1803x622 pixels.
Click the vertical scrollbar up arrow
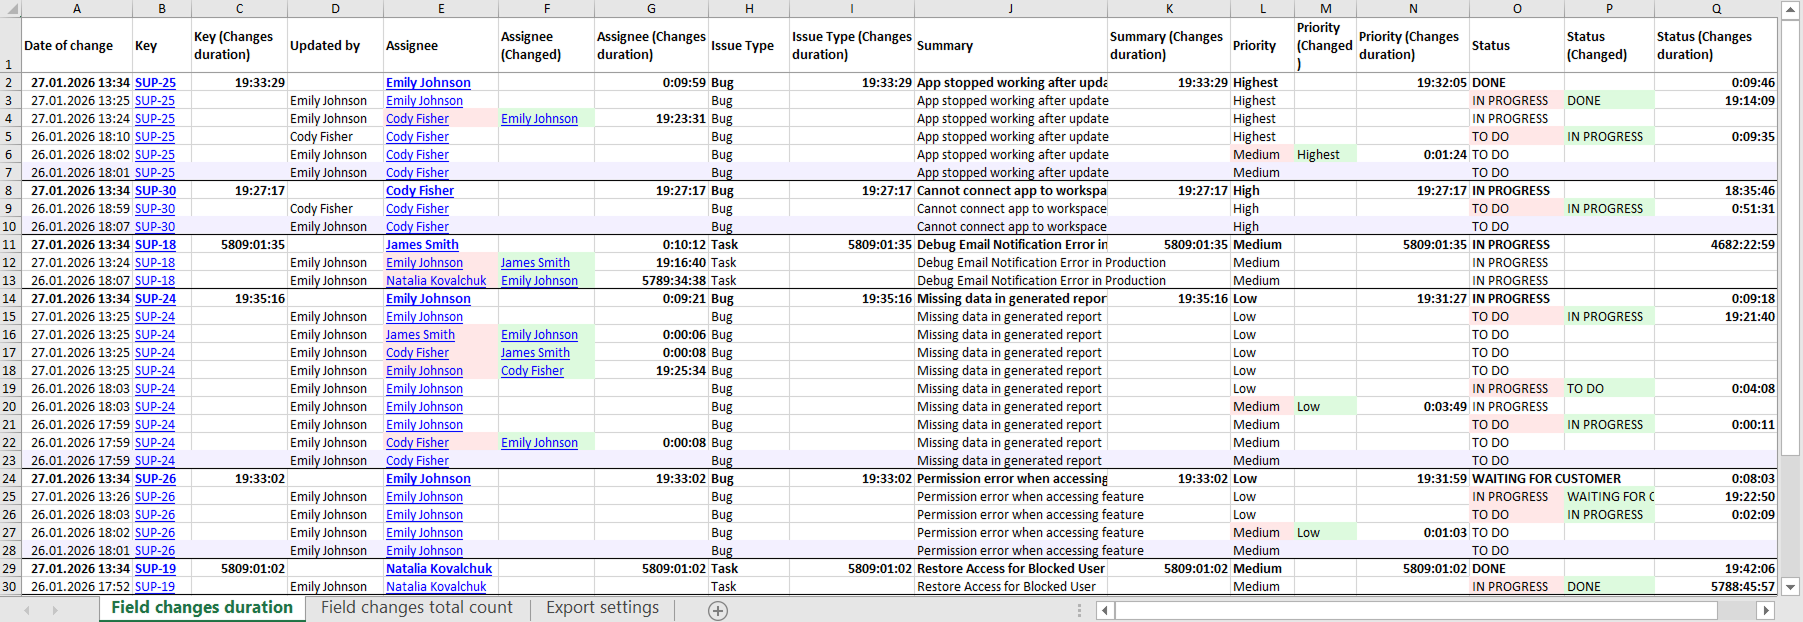tap(1791, 9)
